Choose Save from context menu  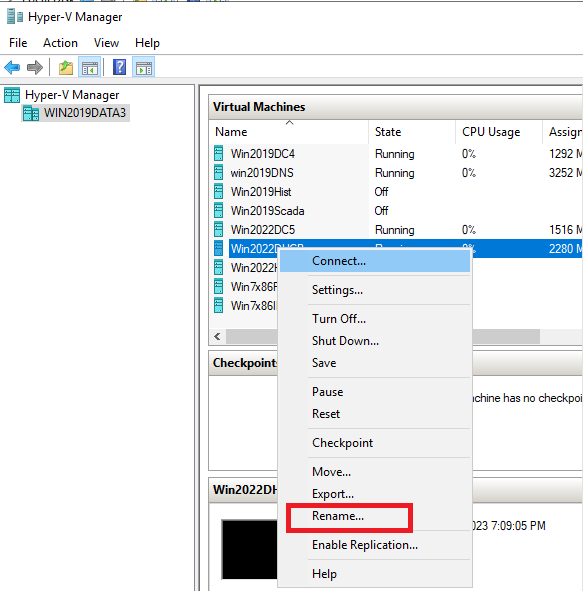(x=375, y=363)
